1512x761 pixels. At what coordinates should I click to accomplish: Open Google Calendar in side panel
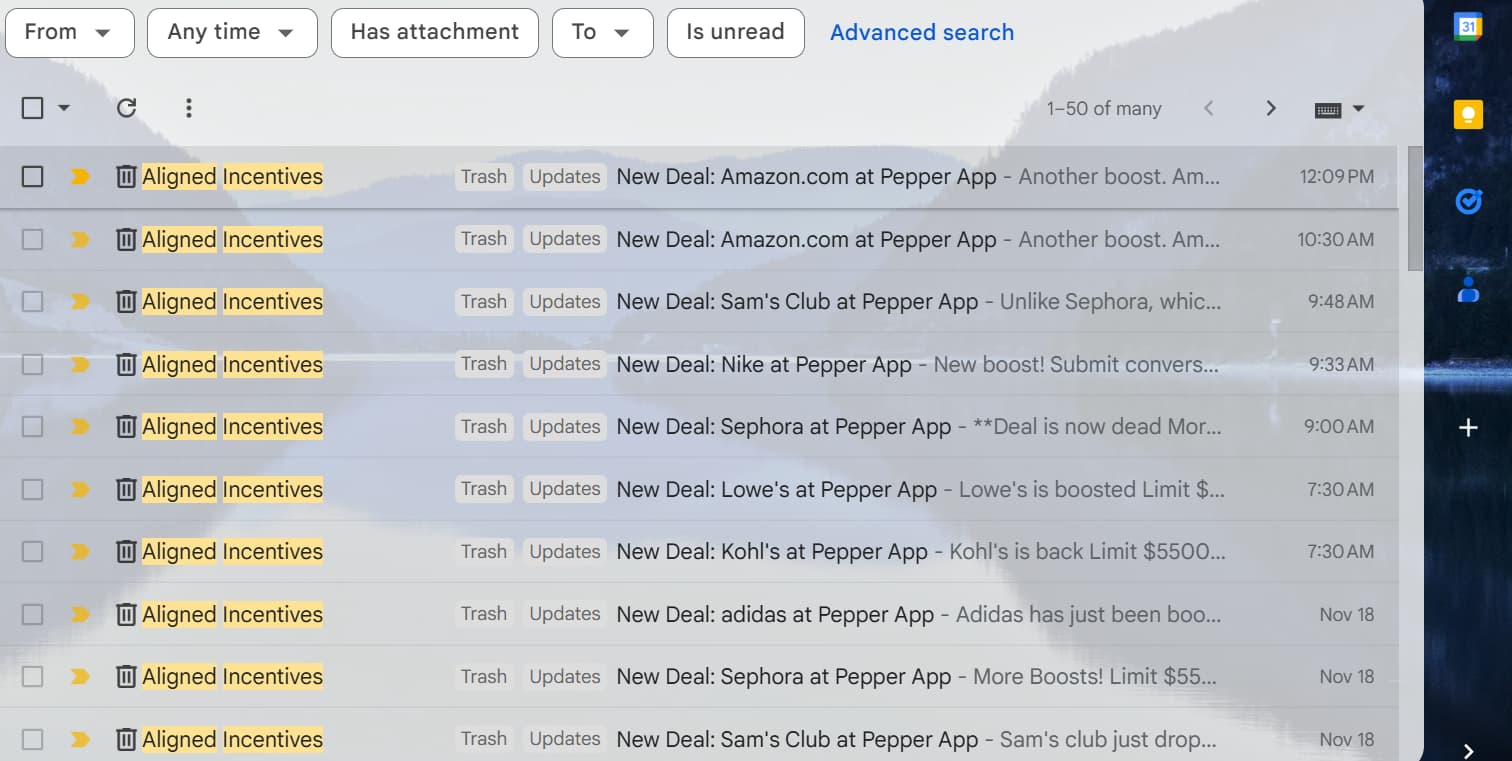click(x=1467, y=27)
